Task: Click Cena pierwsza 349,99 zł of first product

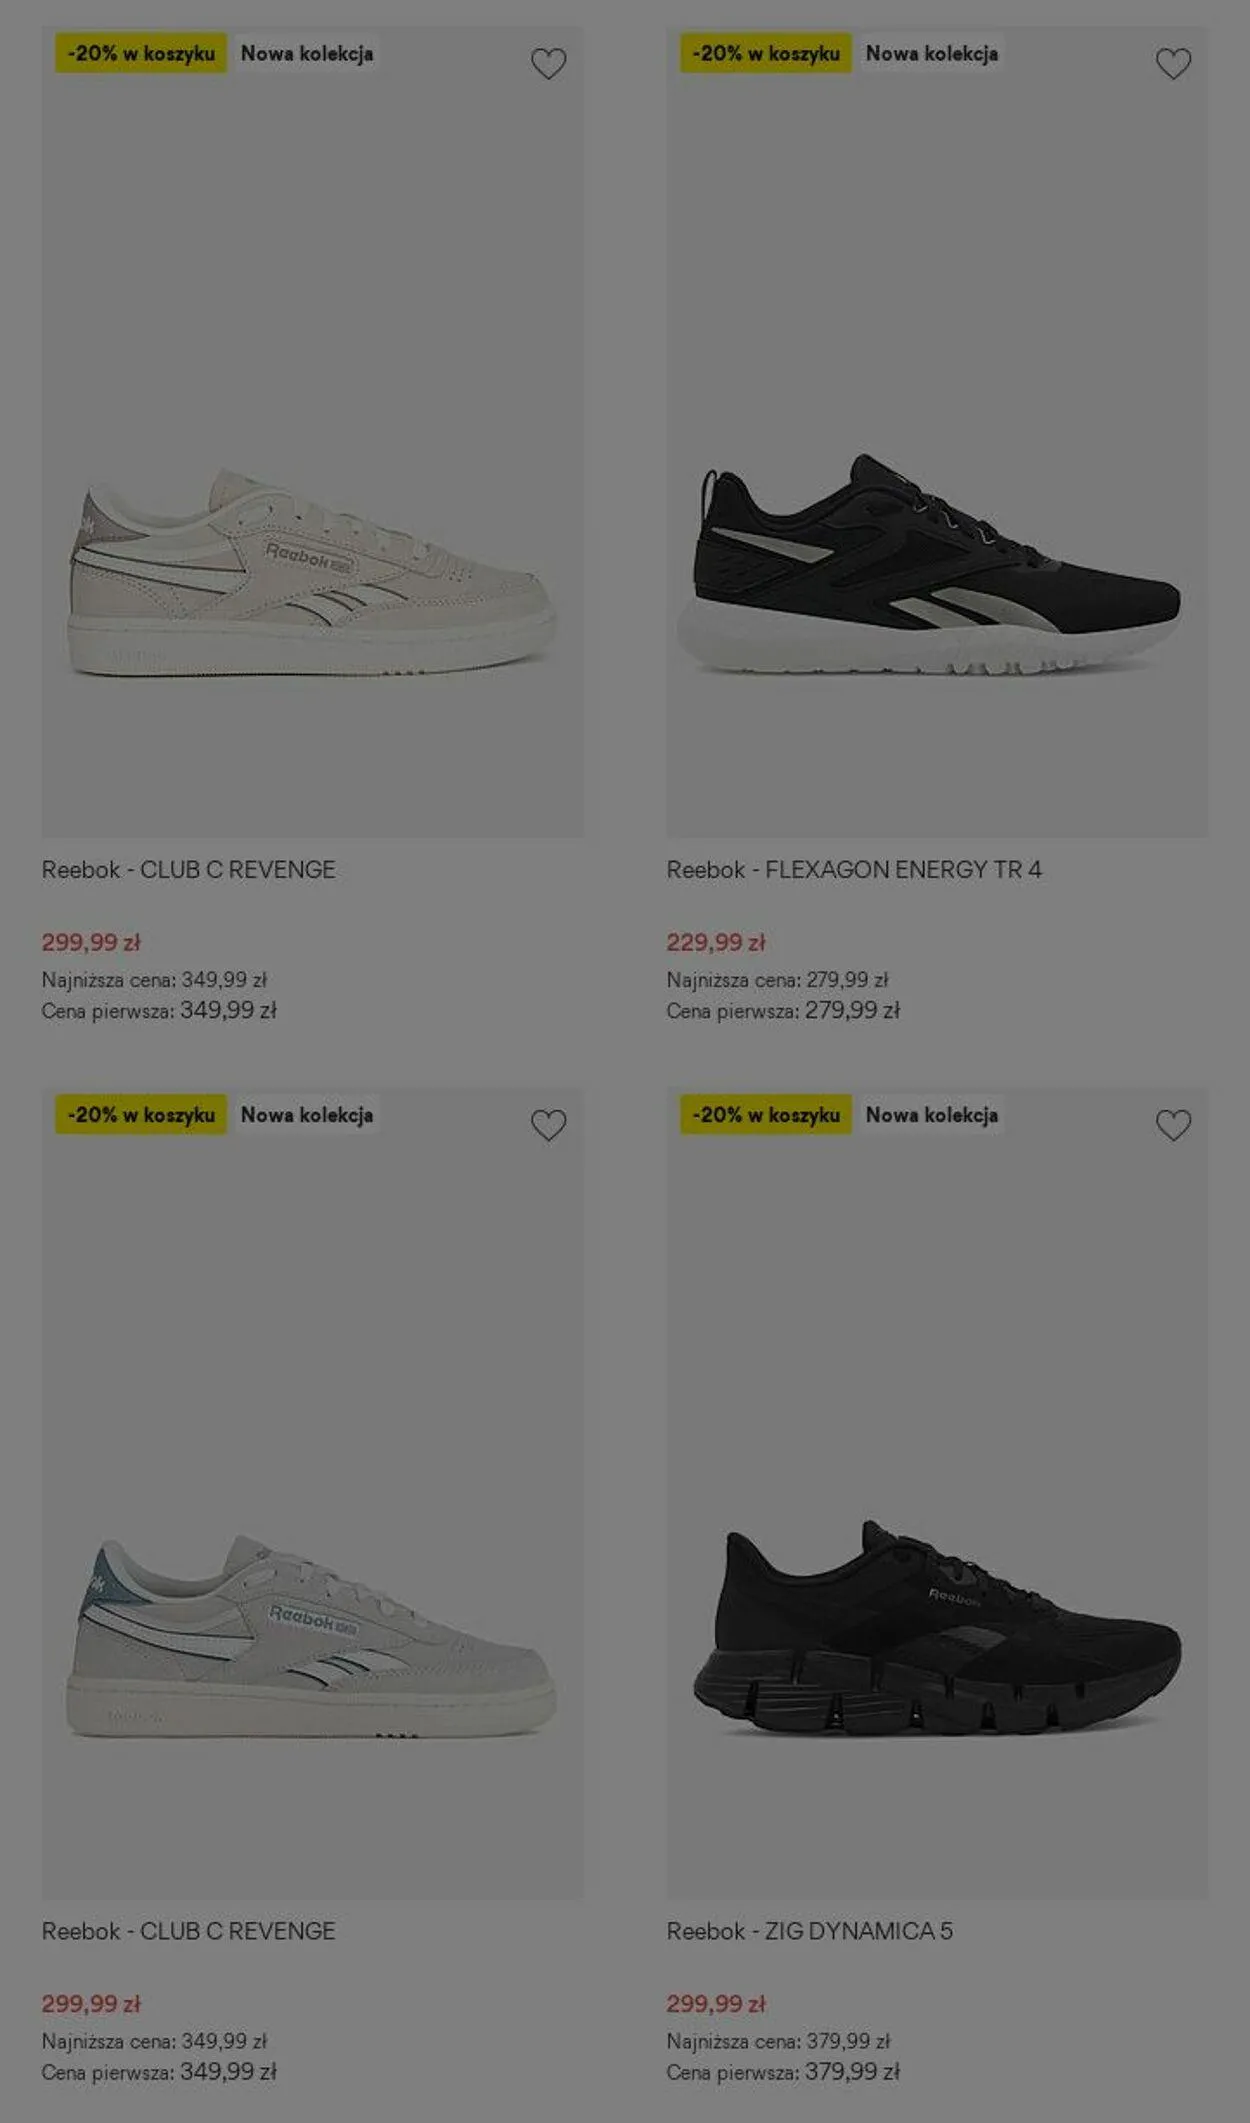Action: tap(159, 1010)
